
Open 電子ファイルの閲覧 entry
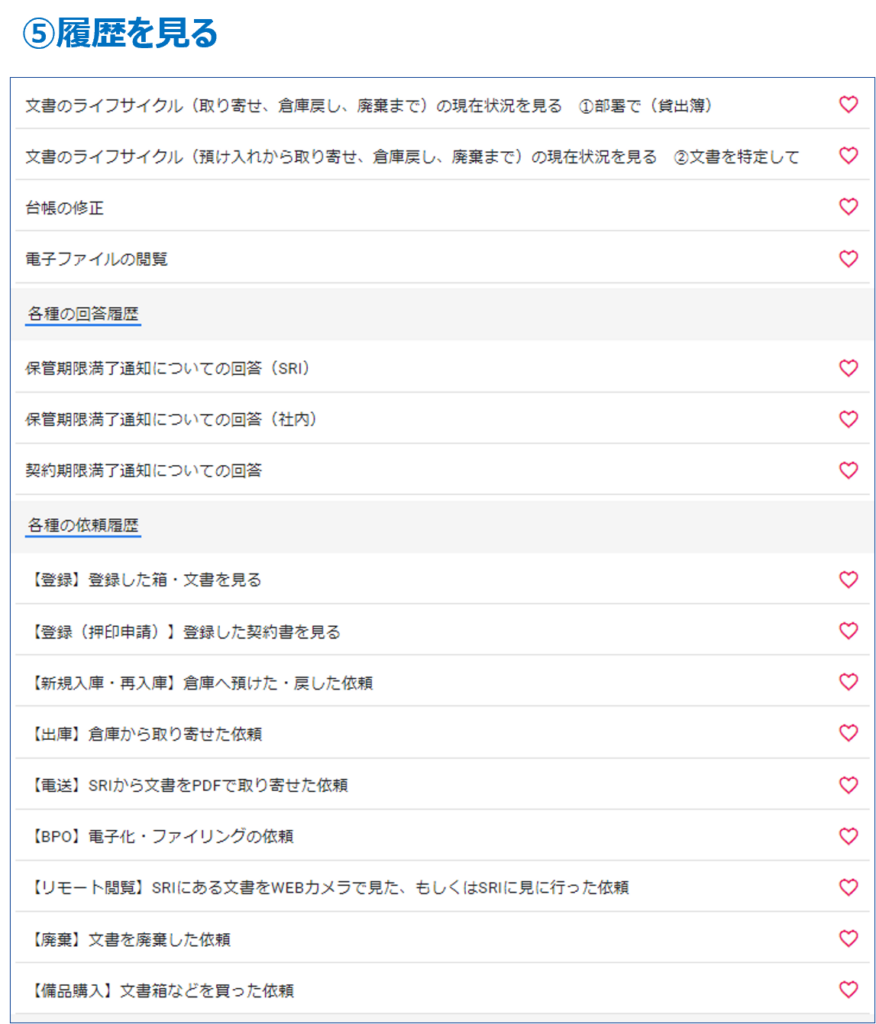click(x=96, y=259)
